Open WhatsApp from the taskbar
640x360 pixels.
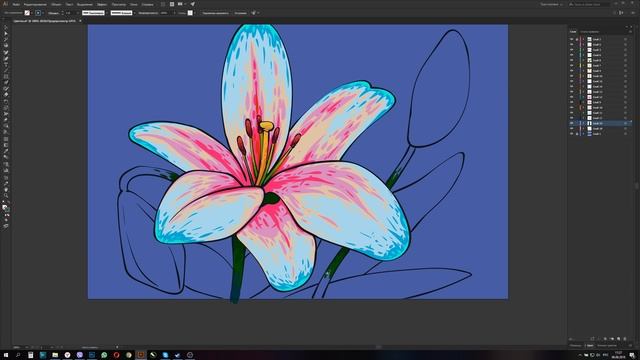coord(104,355)
